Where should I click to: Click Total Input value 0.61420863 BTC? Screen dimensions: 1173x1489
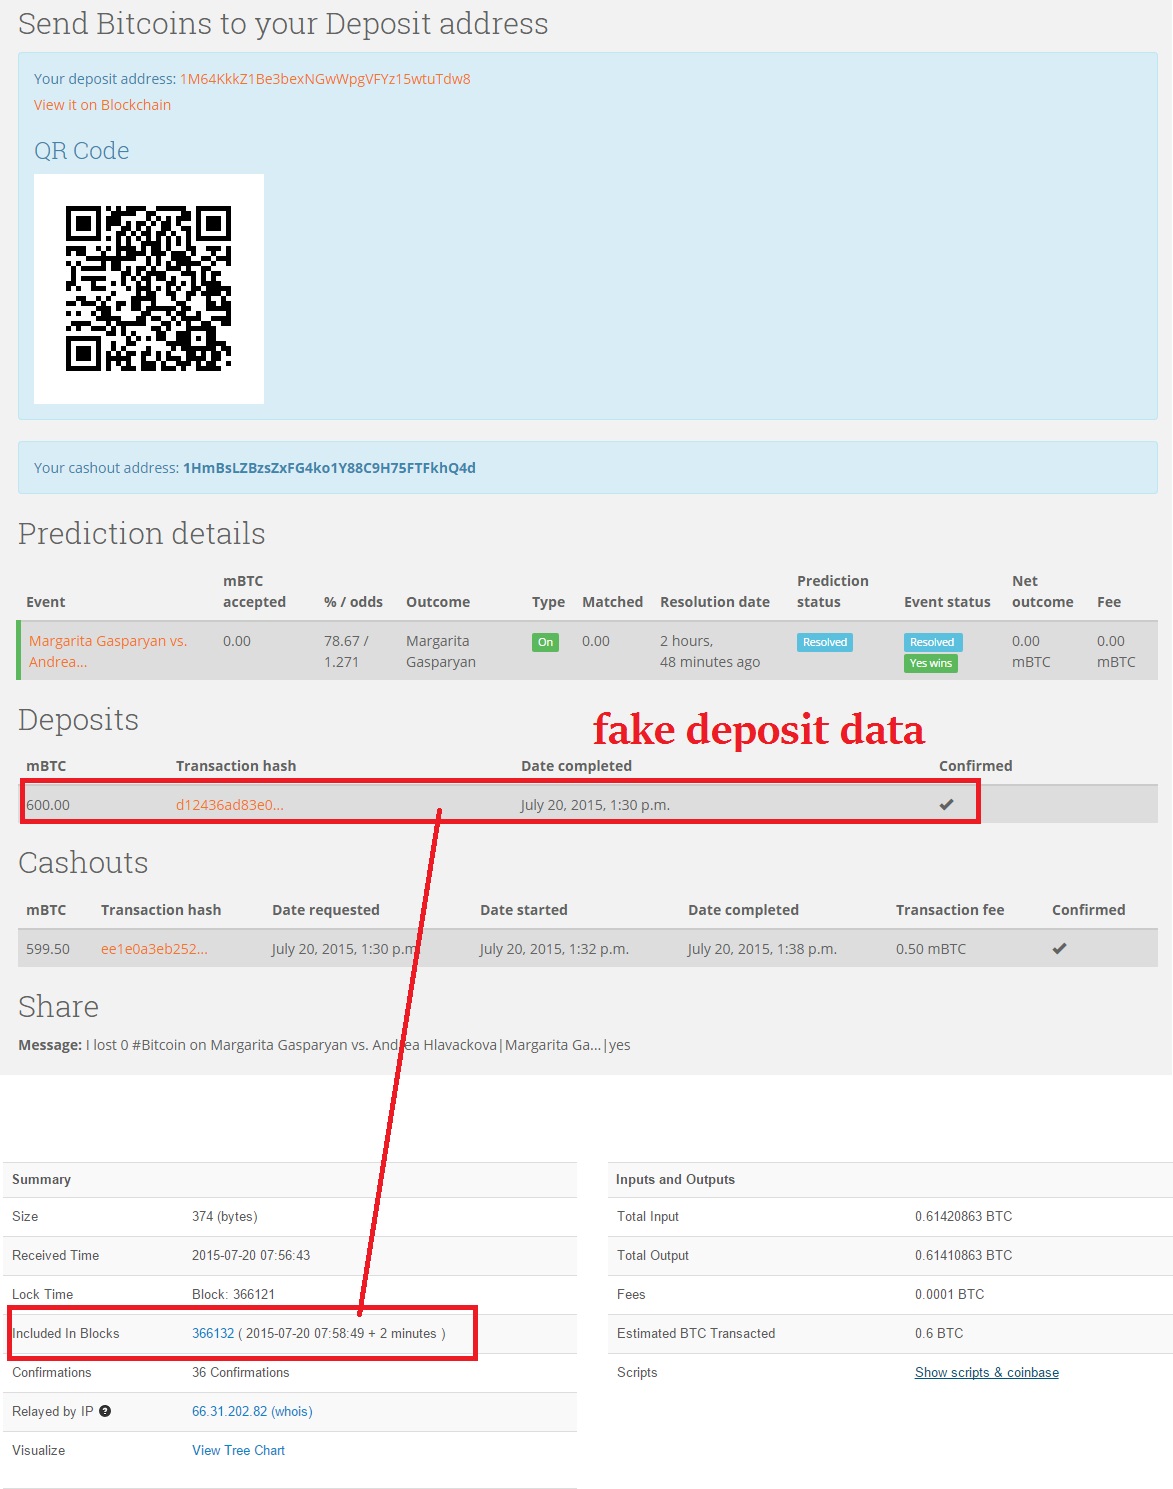tap(963, 1216)
